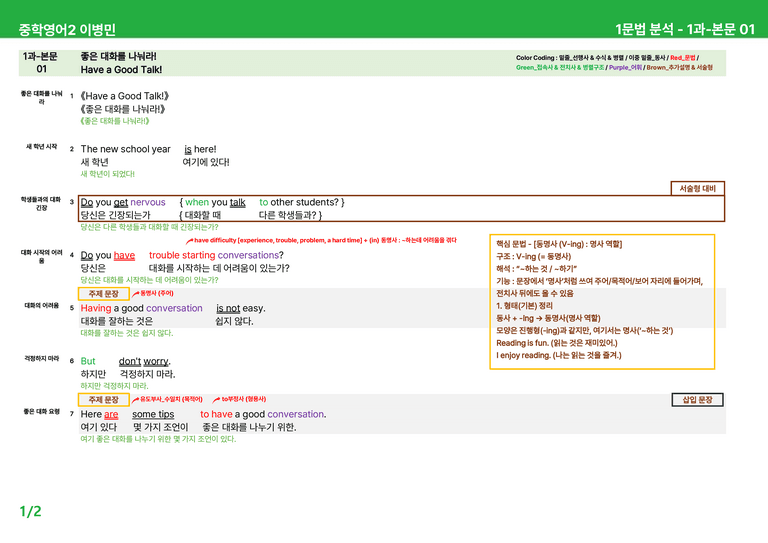
Task: Click example 'I enjoy reading. (나는 읽는 것을 즐겨.)'
Action: 559,355
